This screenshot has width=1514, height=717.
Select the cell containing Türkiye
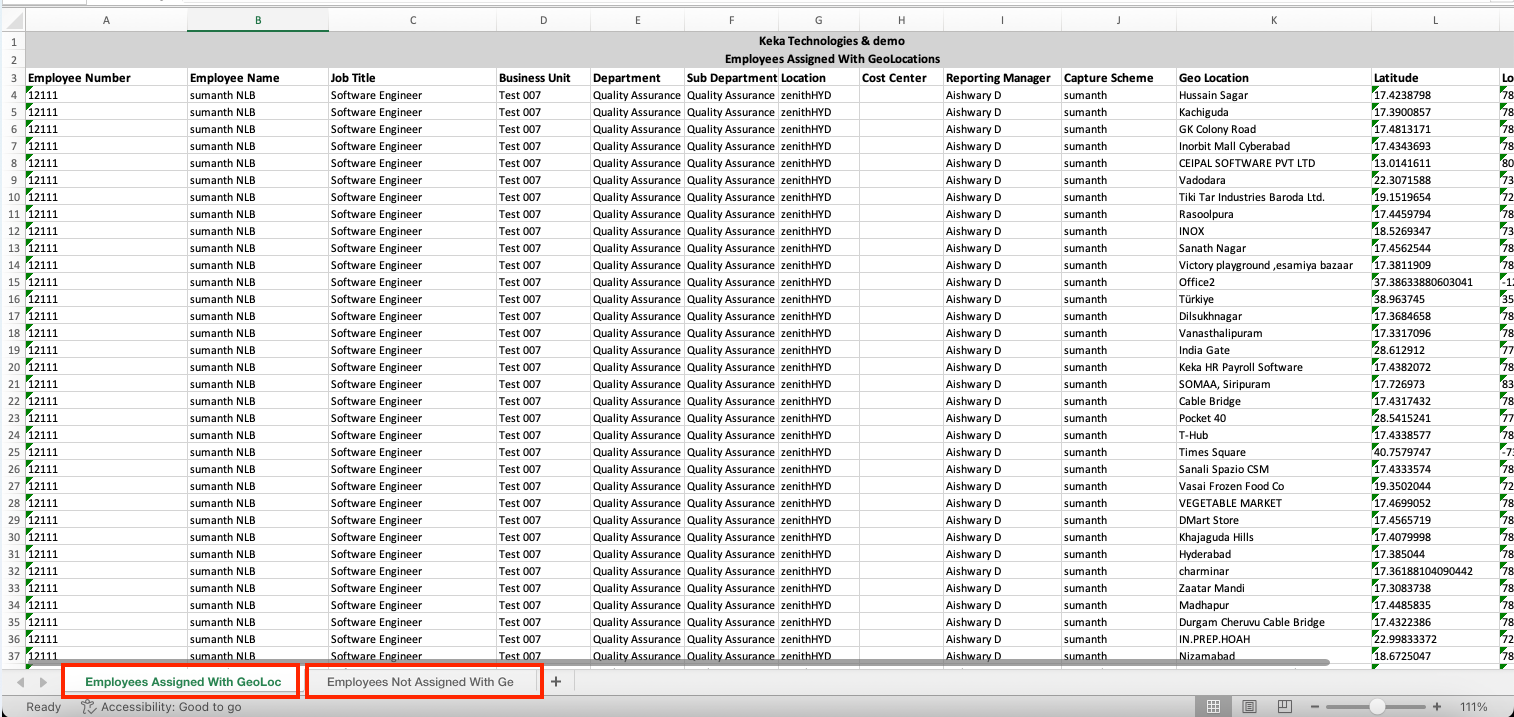tap(1273, 299)
